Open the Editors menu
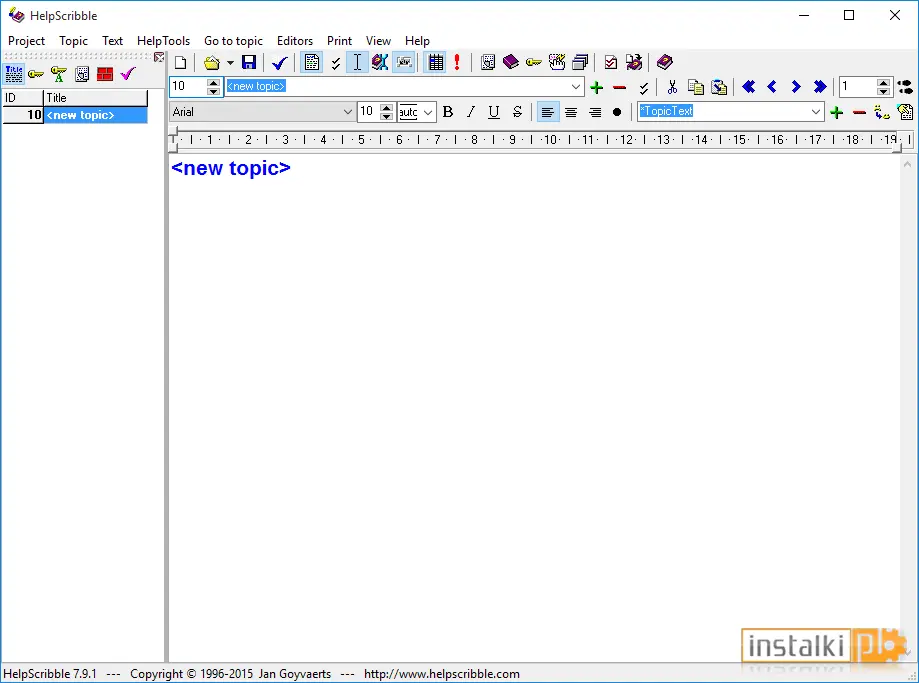The image size is (919, 683). pyautogui.click(x=295, y=40)
